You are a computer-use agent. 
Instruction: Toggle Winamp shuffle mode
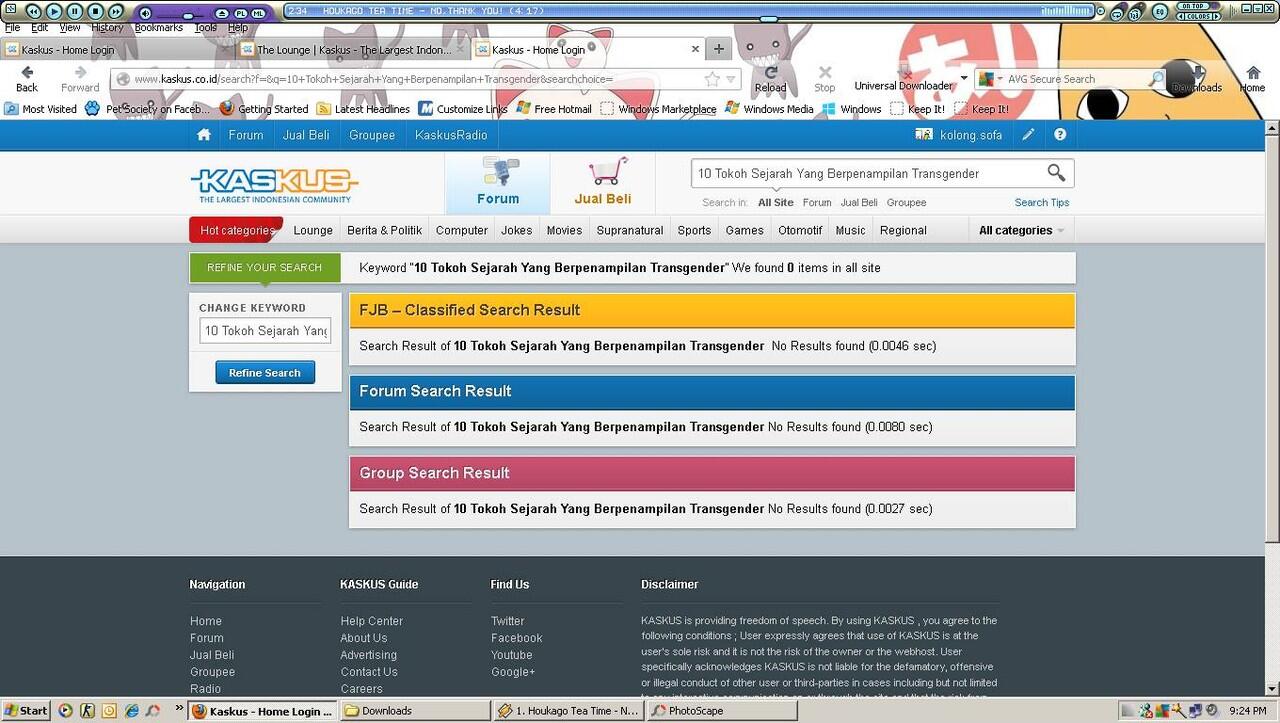pos(1135,15)
